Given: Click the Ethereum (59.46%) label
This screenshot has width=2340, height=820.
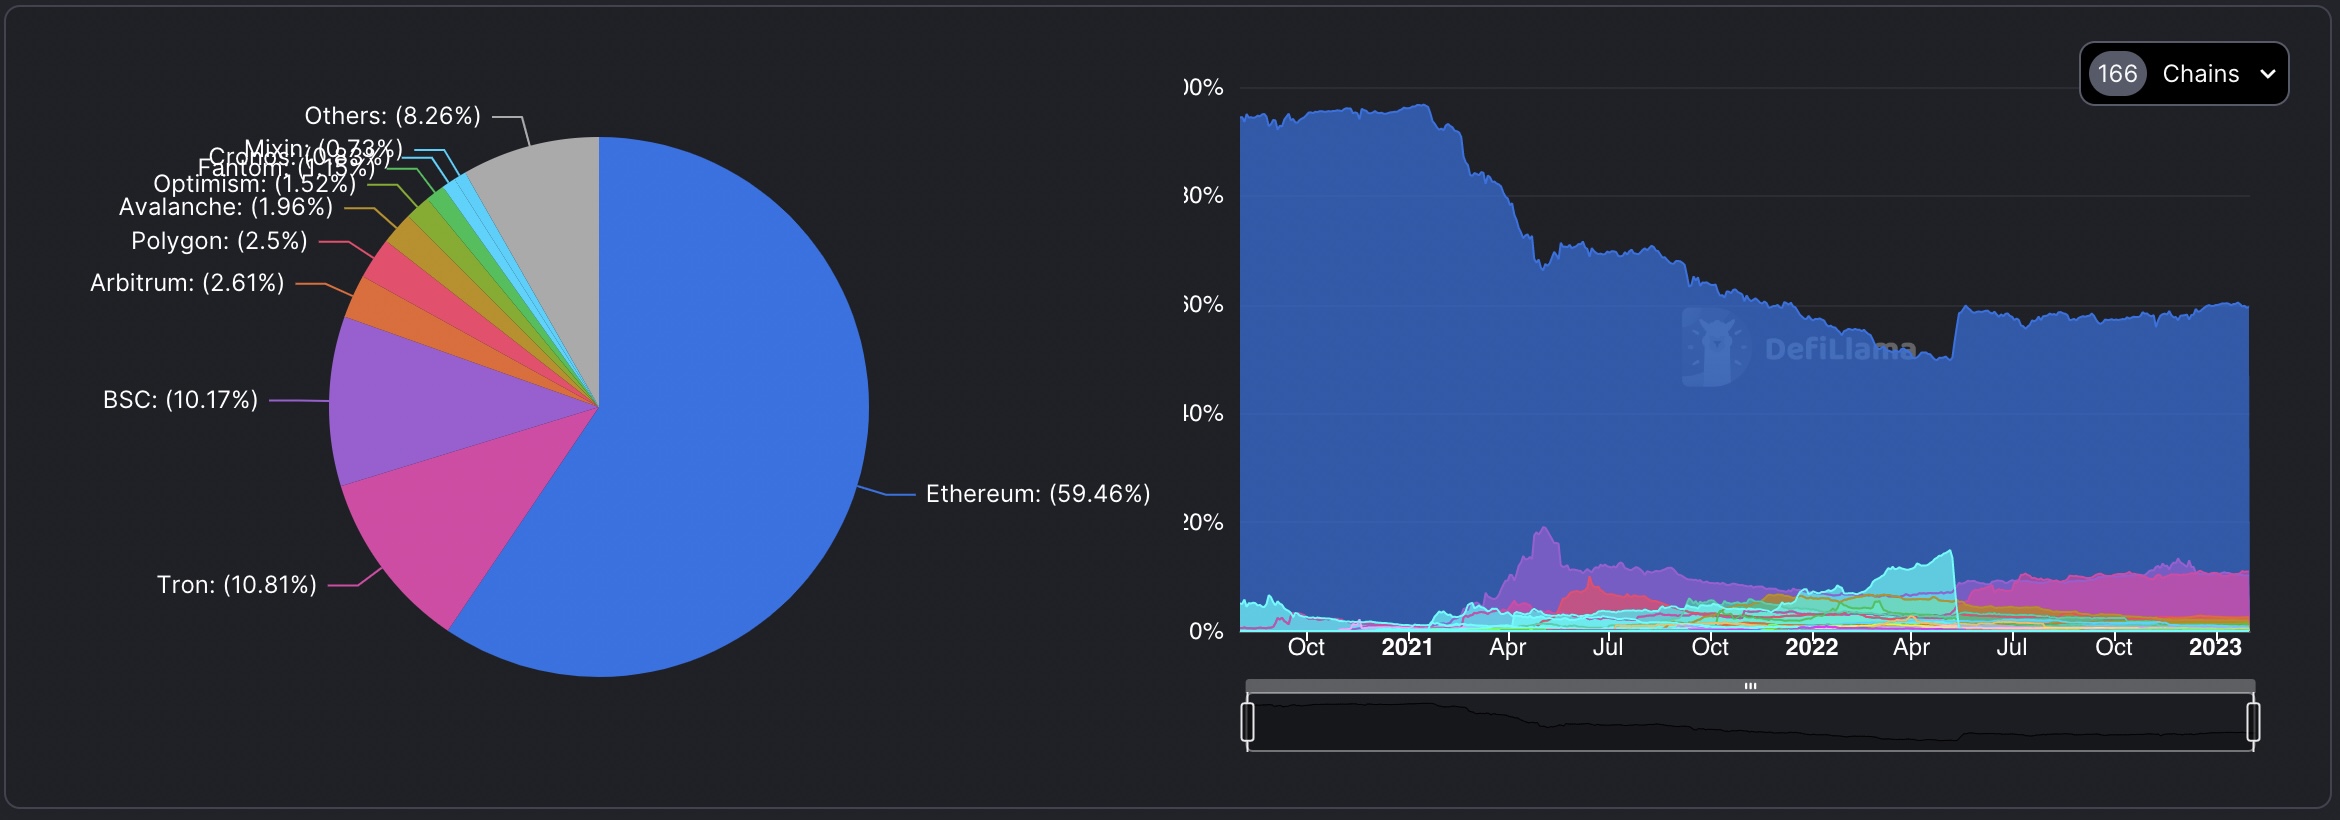Looking at the screenshot, I should click(x=1037, y=494).
